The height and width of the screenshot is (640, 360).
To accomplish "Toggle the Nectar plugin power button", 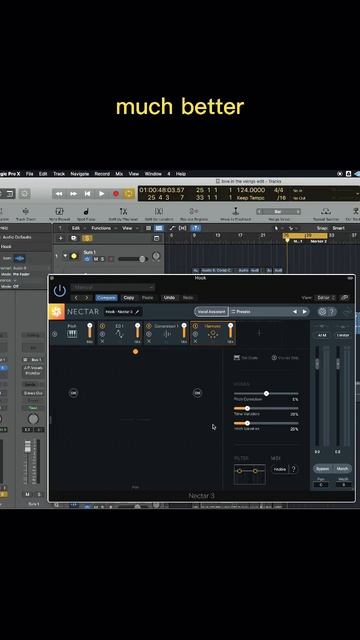I will coord(60,291).
